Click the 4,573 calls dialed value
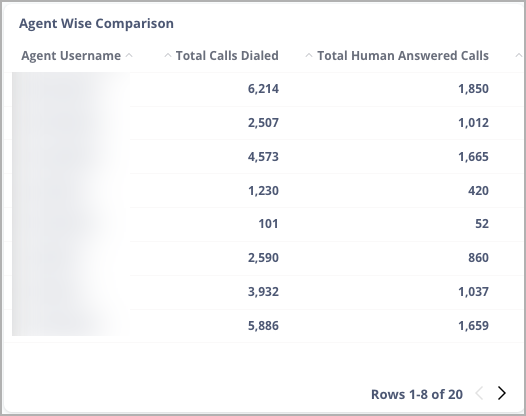 click(263, 157)
